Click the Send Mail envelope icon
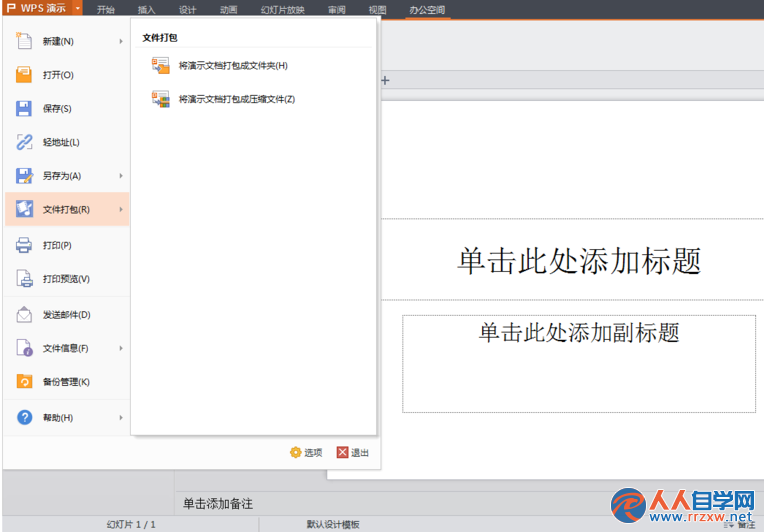764x532 pixels. point(23,315)
